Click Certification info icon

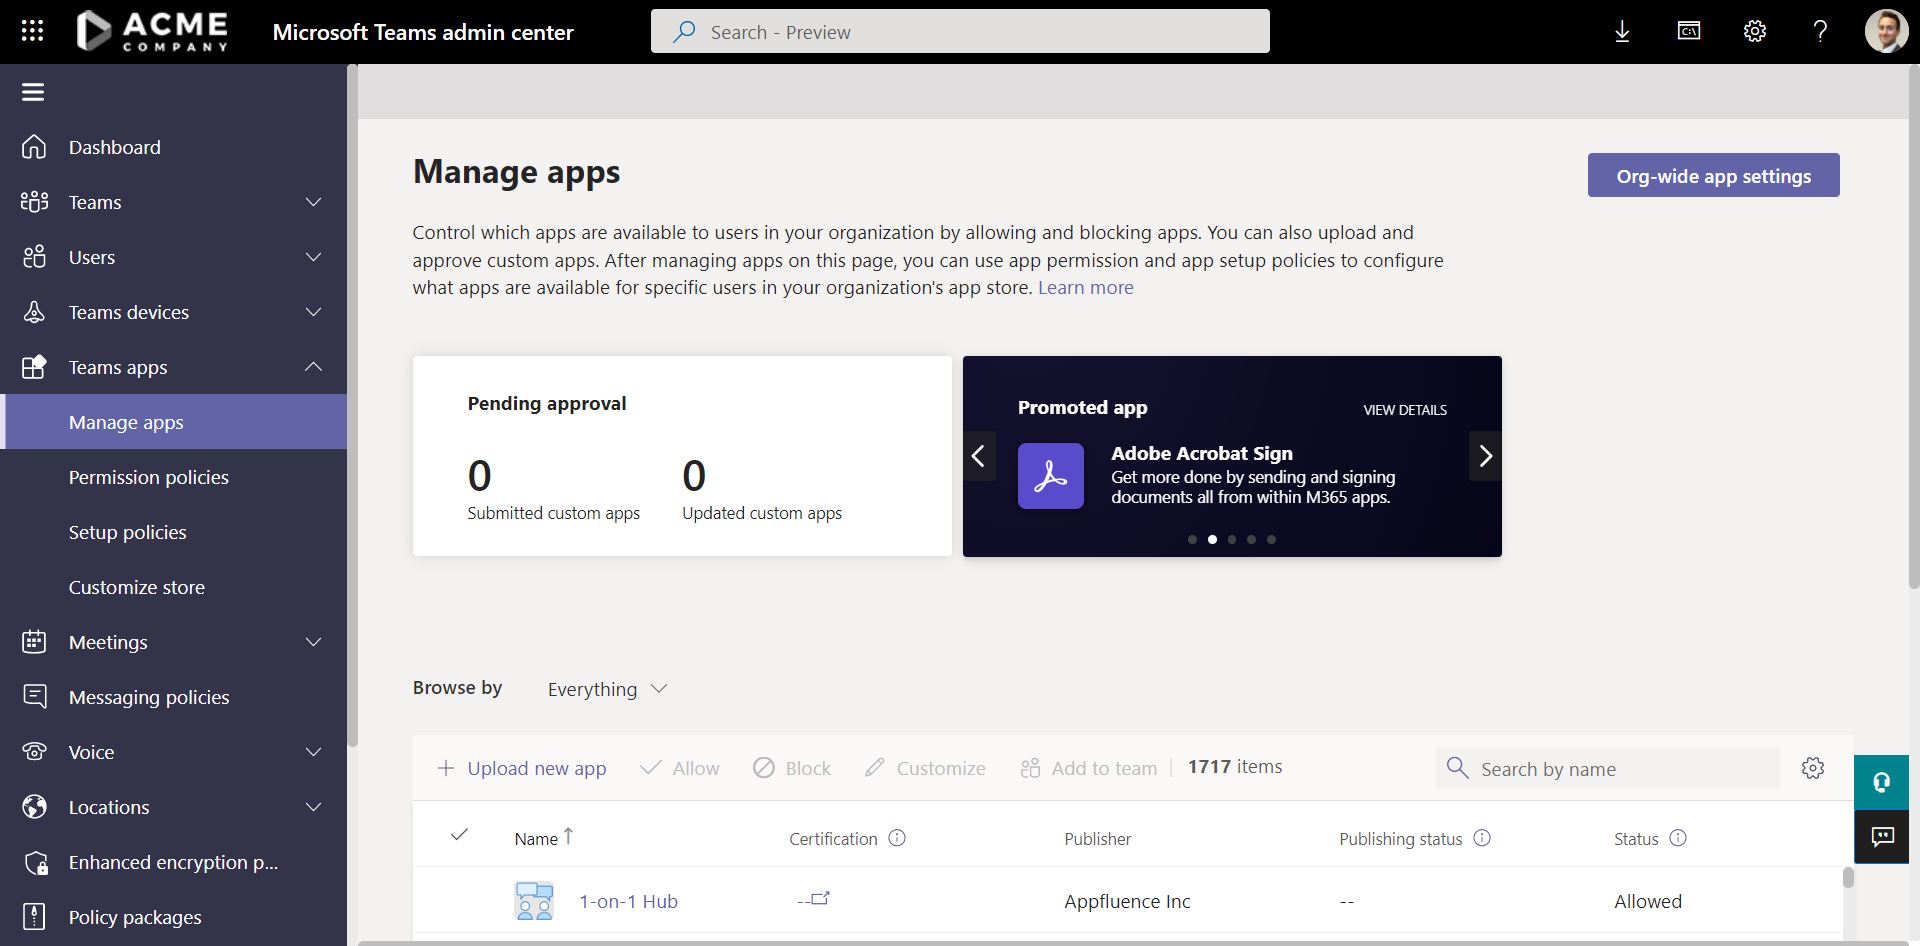tap(897, 838)
